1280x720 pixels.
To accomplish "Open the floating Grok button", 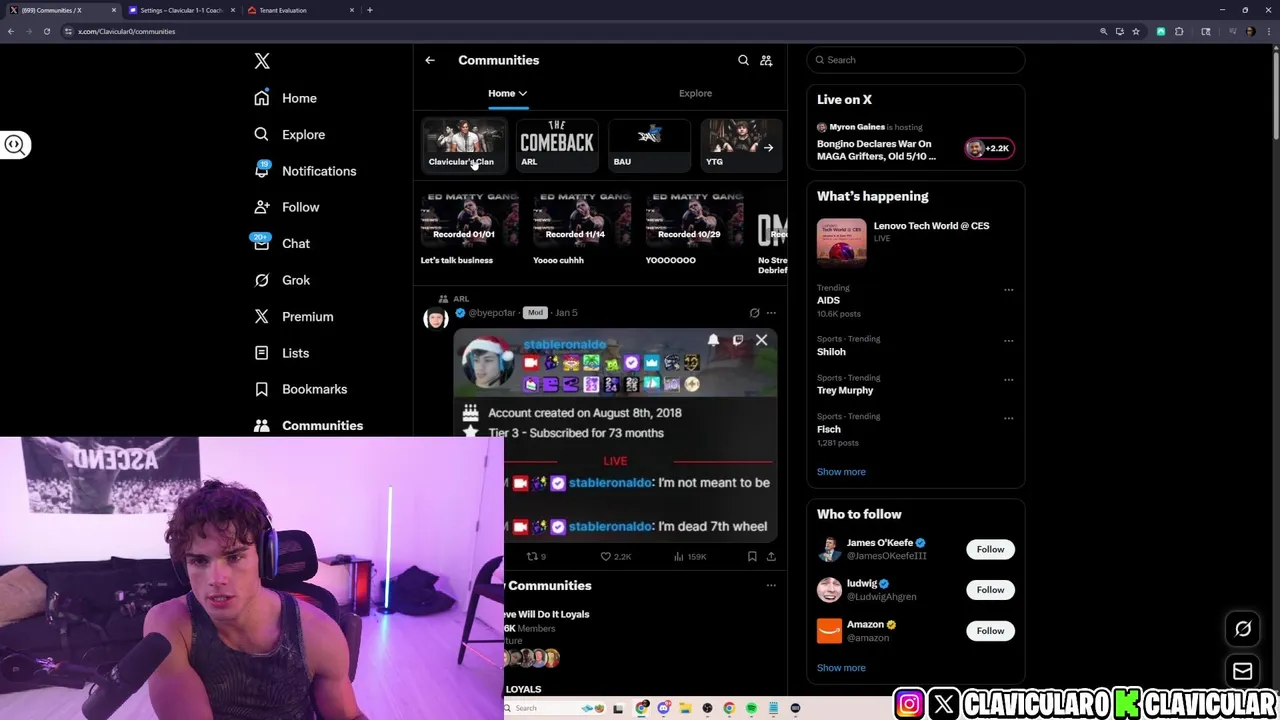I will coord(1243,629).
